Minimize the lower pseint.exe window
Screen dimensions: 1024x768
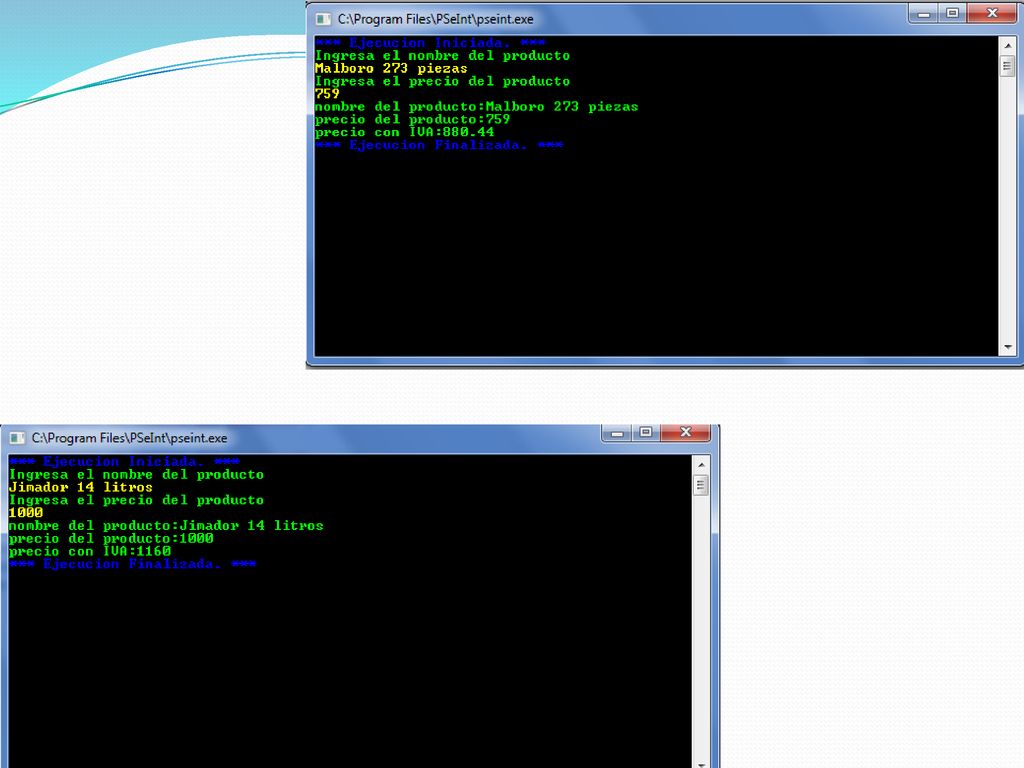coord(616,432)
